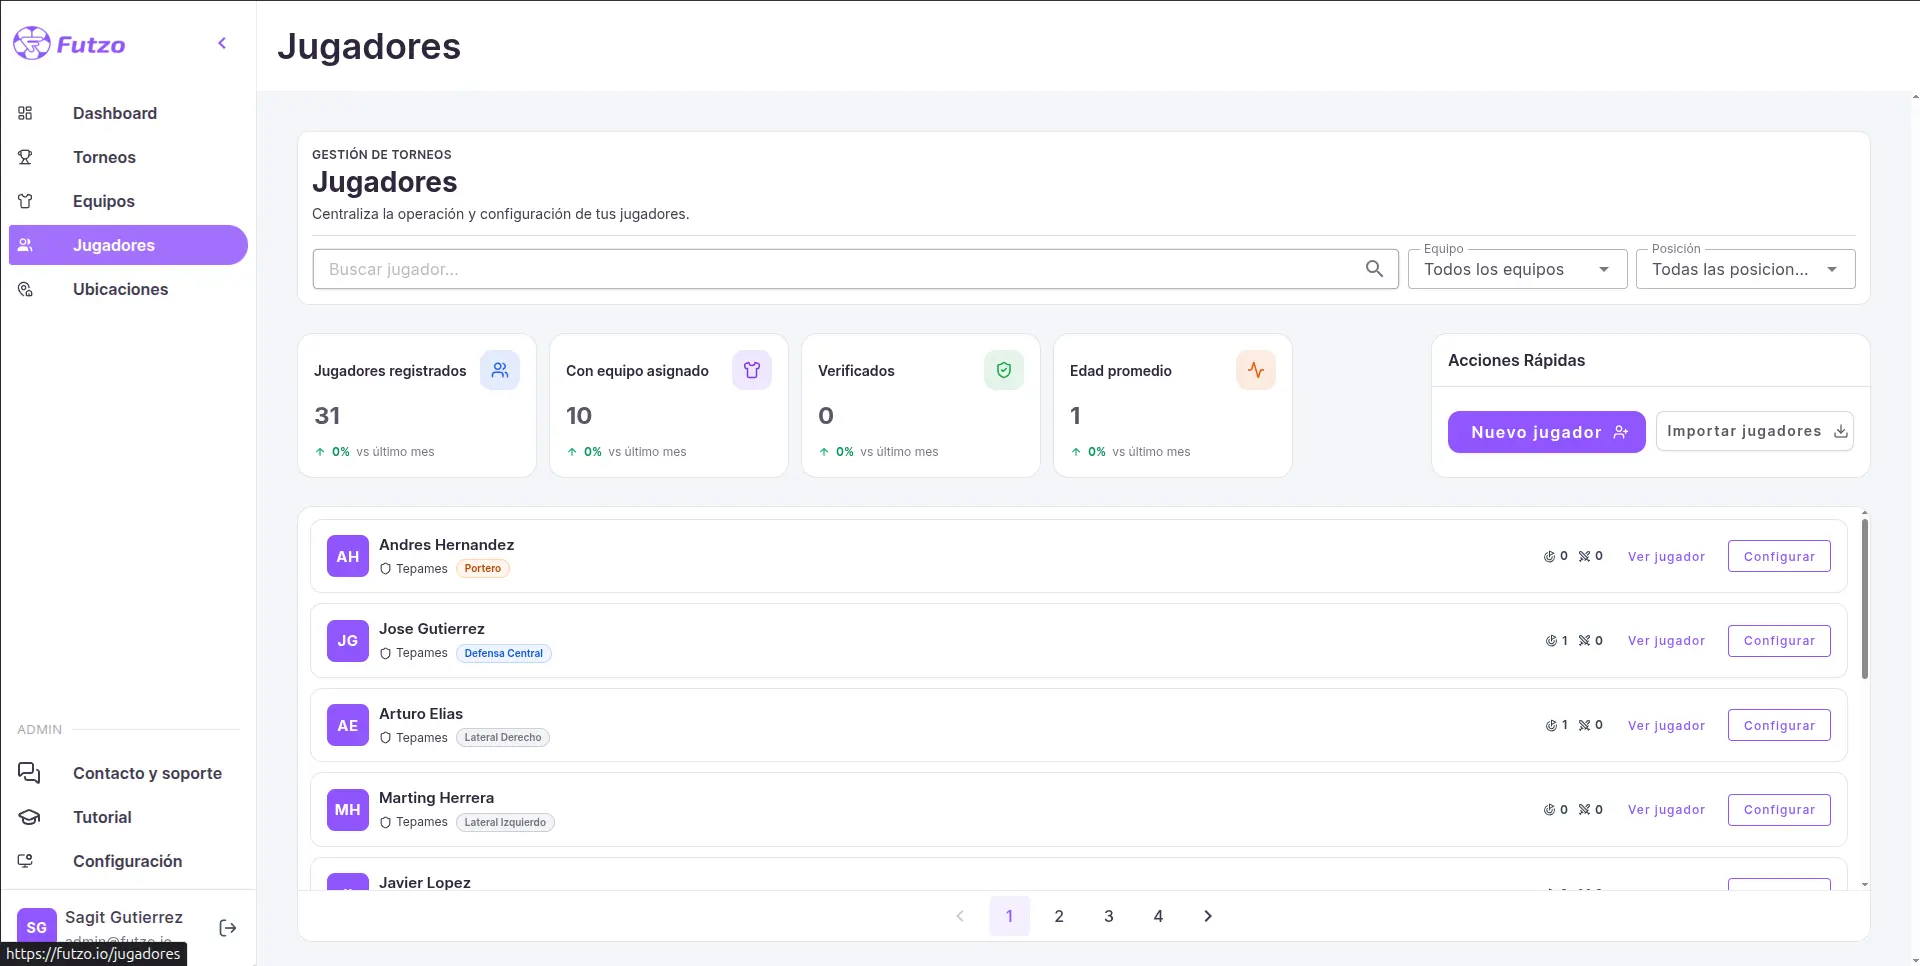
Task: Go to Equipos in the sidebar
Action: tap(104, 201)
